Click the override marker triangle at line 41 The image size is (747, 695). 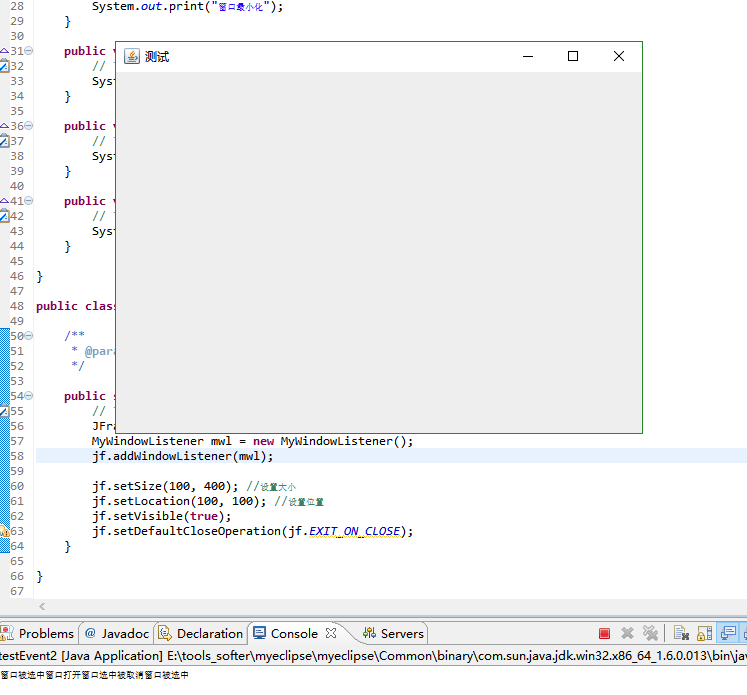click(4, 201)
